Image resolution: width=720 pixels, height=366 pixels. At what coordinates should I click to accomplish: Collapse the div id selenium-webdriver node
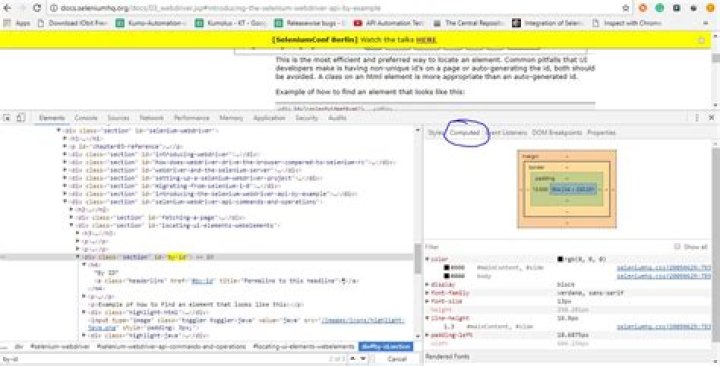(59, 130)
